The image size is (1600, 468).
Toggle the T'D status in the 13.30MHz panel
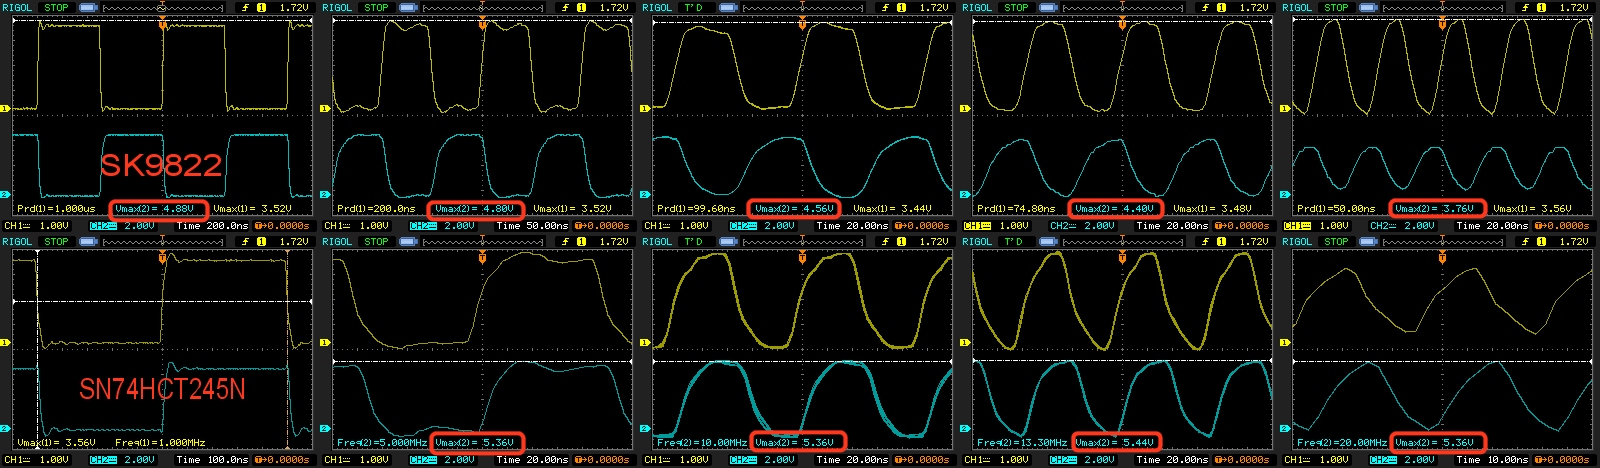[1013, 242]
